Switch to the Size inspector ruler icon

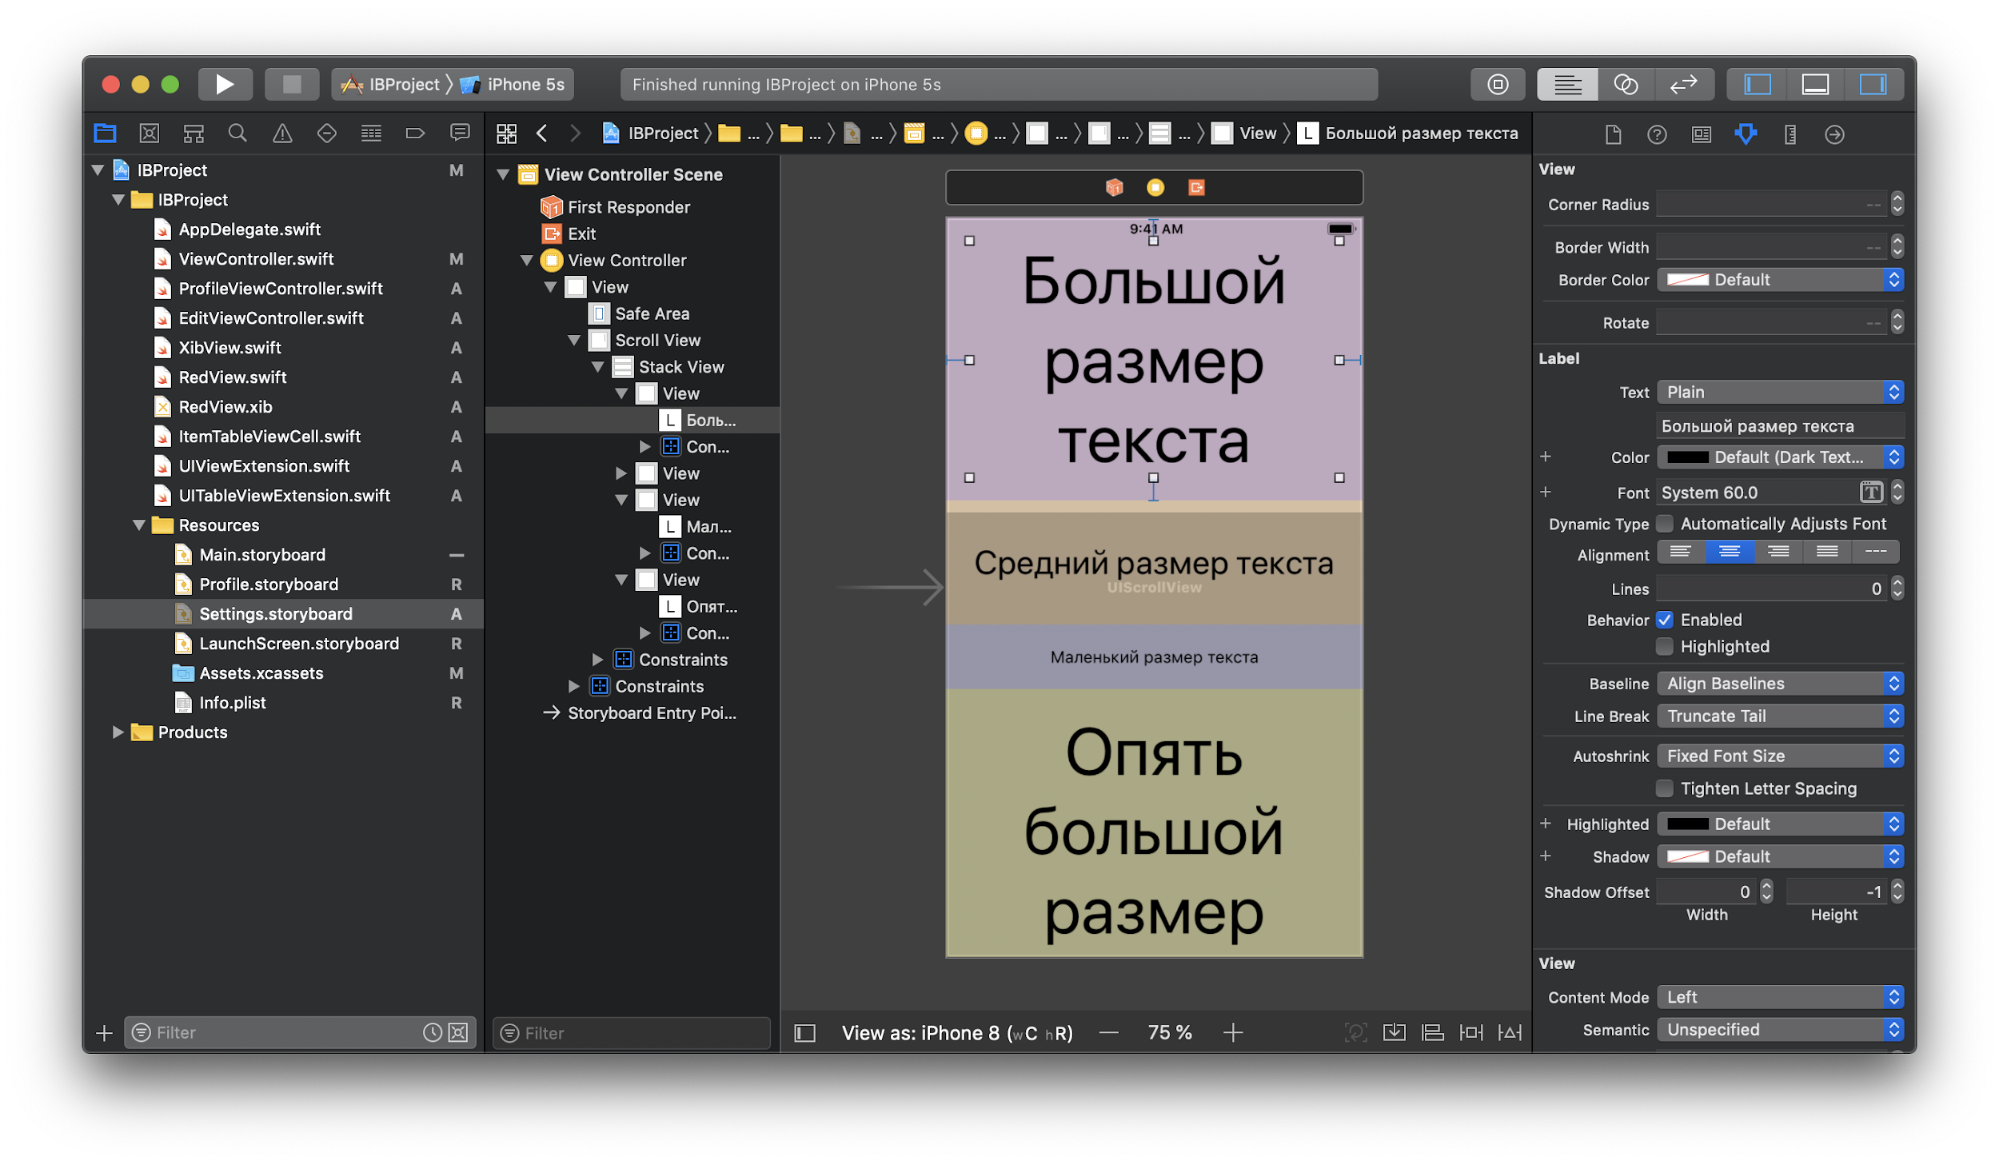(x=1790, y=134)
